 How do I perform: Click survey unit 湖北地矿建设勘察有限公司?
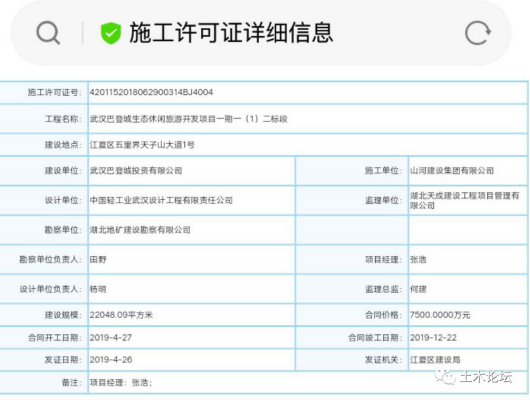(140, 230)
